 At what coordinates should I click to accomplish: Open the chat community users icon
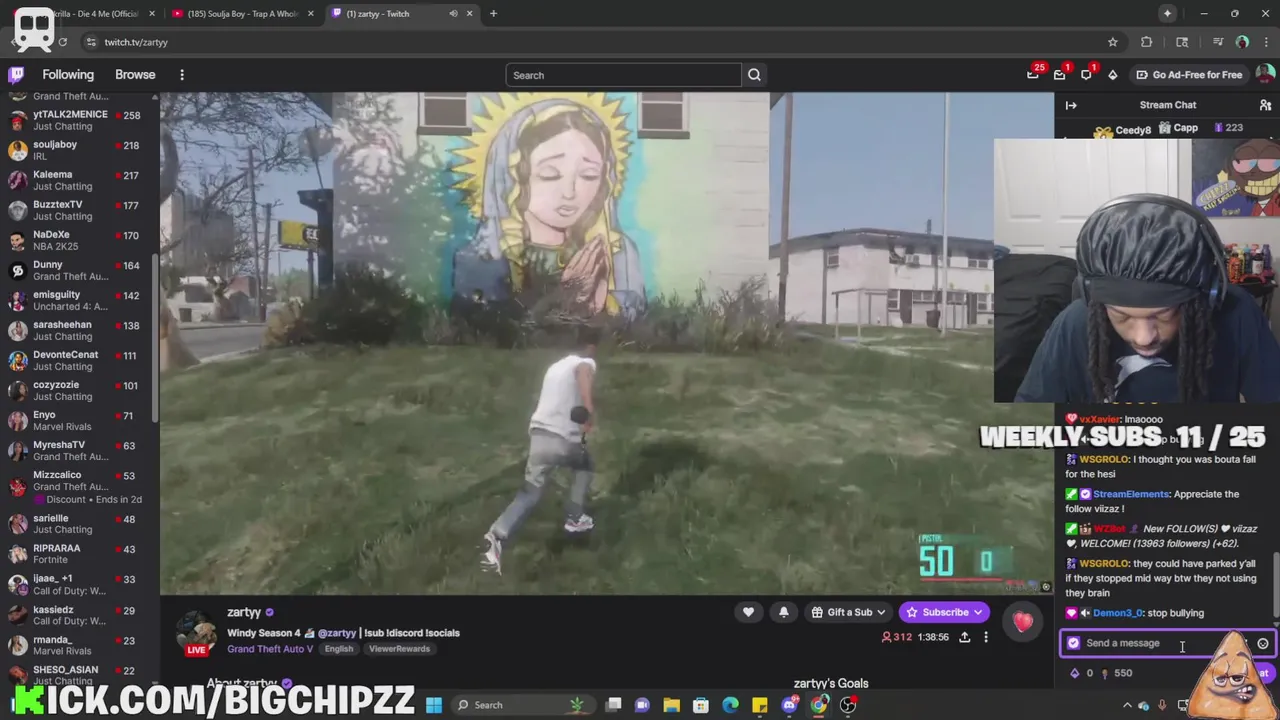pos(1265,105)
